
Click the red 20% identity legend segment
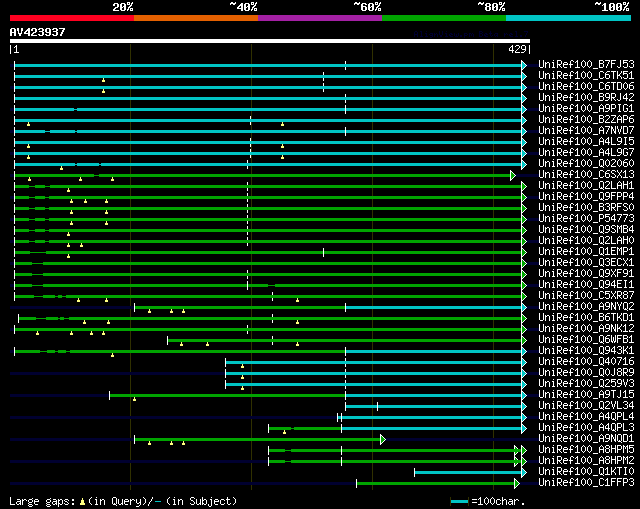pos(72,18)
